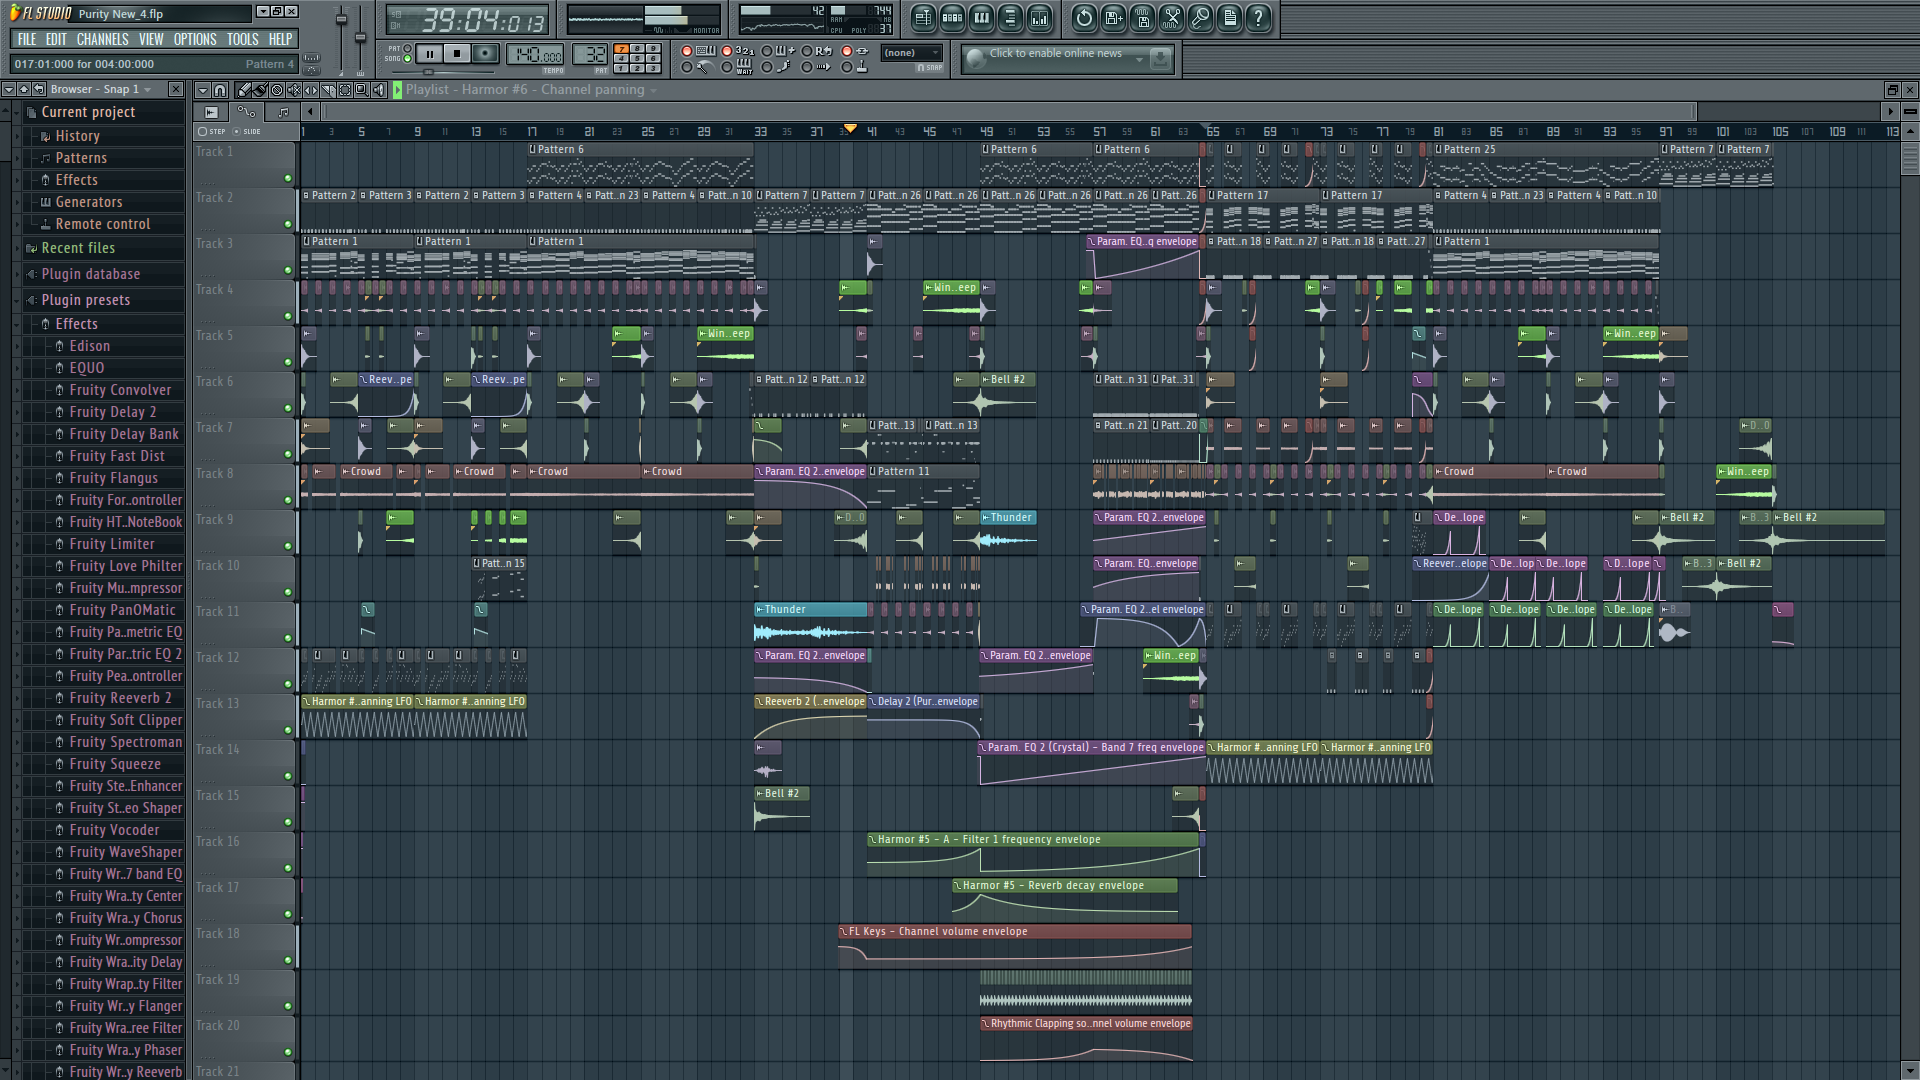Toggle the Browser window icon in toolbar
This screenshot has width=1920, height=1080.
click(1010, 17)
